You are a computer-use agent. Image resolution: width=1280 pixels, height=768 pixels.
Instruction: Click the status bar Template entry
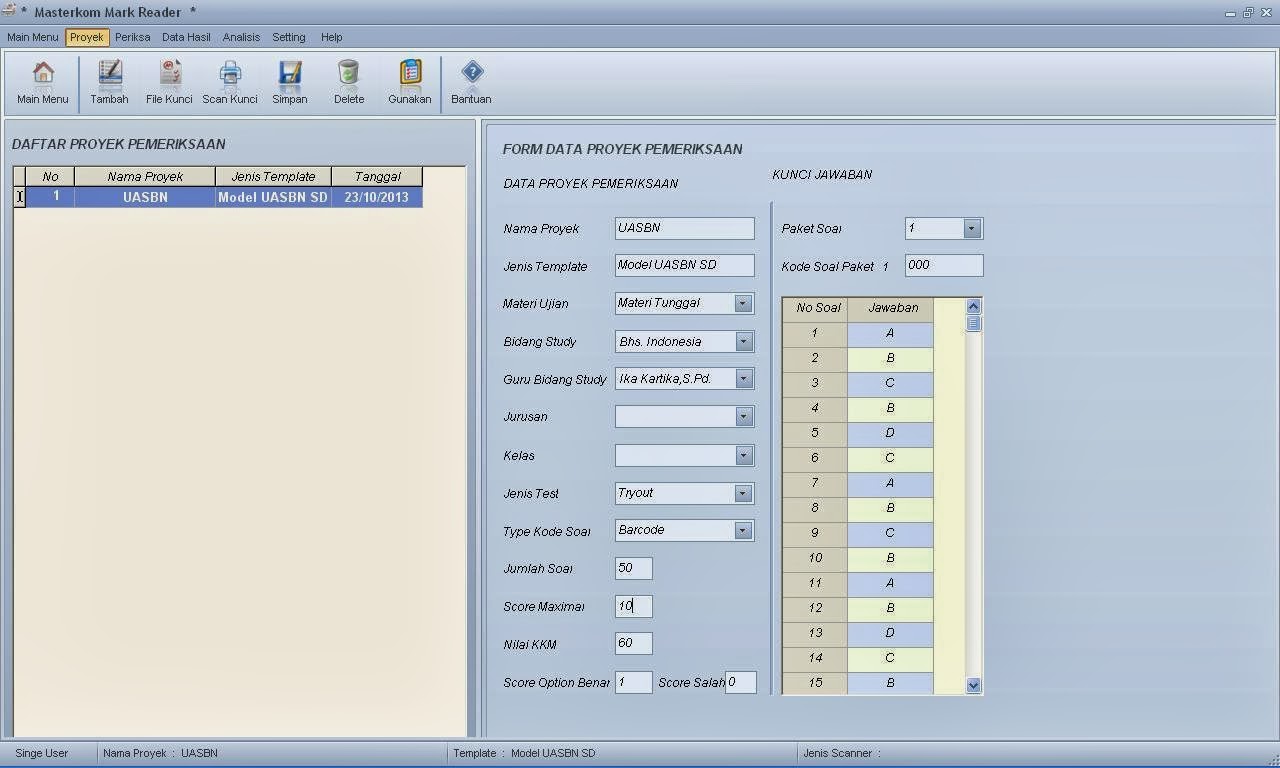point(524,753)
